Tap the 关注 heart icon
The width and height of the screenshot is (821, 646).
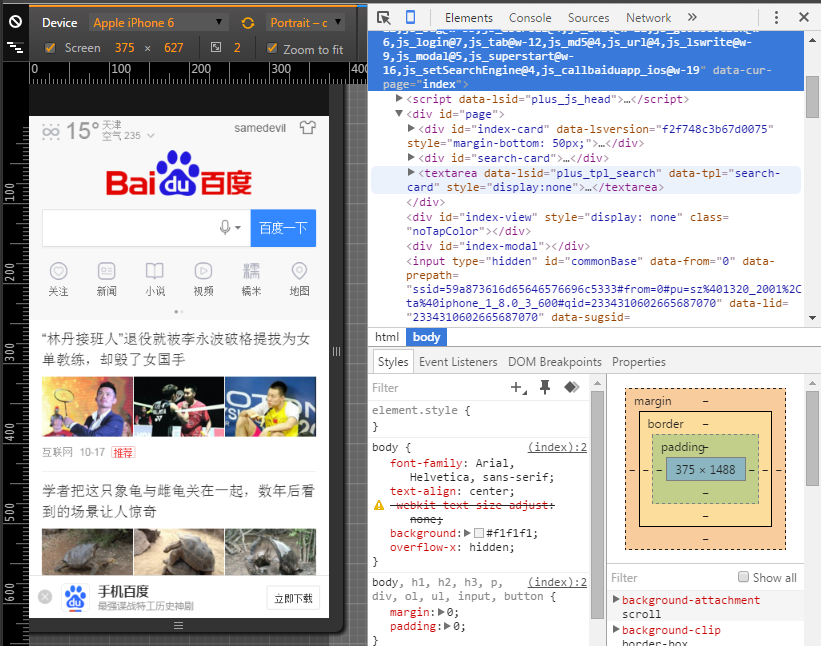pos(58,271)
